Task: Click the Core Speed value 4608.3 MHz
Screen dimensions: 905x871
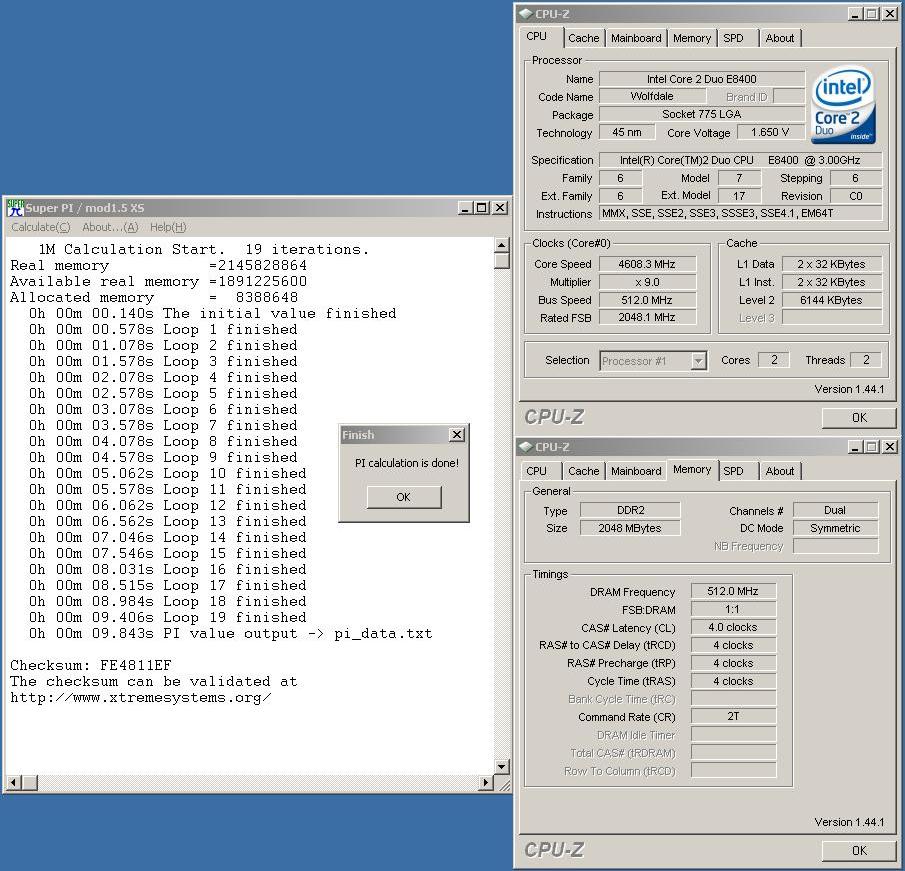Action: [647, 264]
